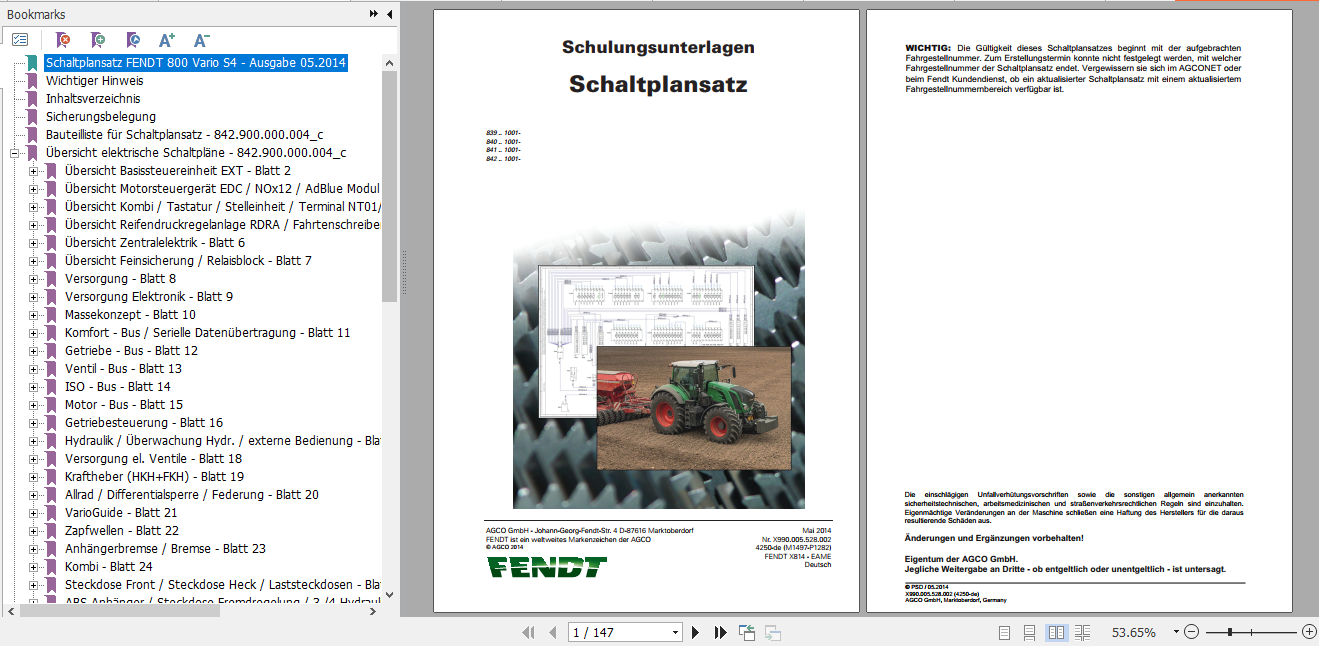Screen dimensions: 1319x646
Task: Open Komfort - Bus / Serielle Datenübertragung bookmark
Action: 207,333
